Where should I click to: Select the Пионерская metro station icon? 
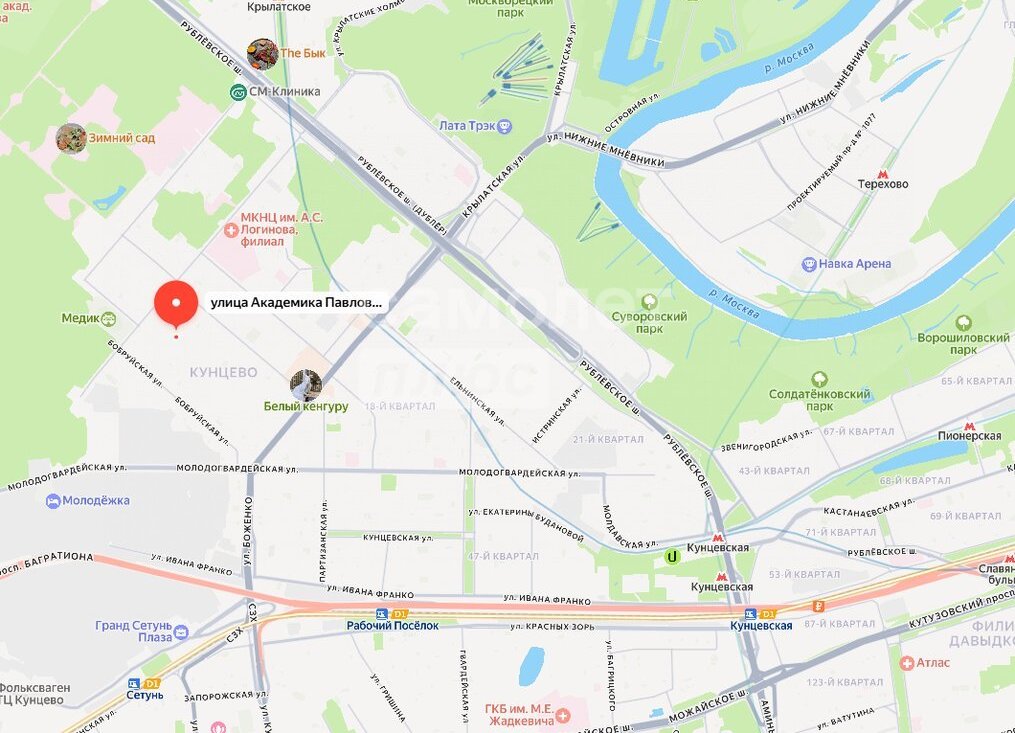tap(969, 426)
